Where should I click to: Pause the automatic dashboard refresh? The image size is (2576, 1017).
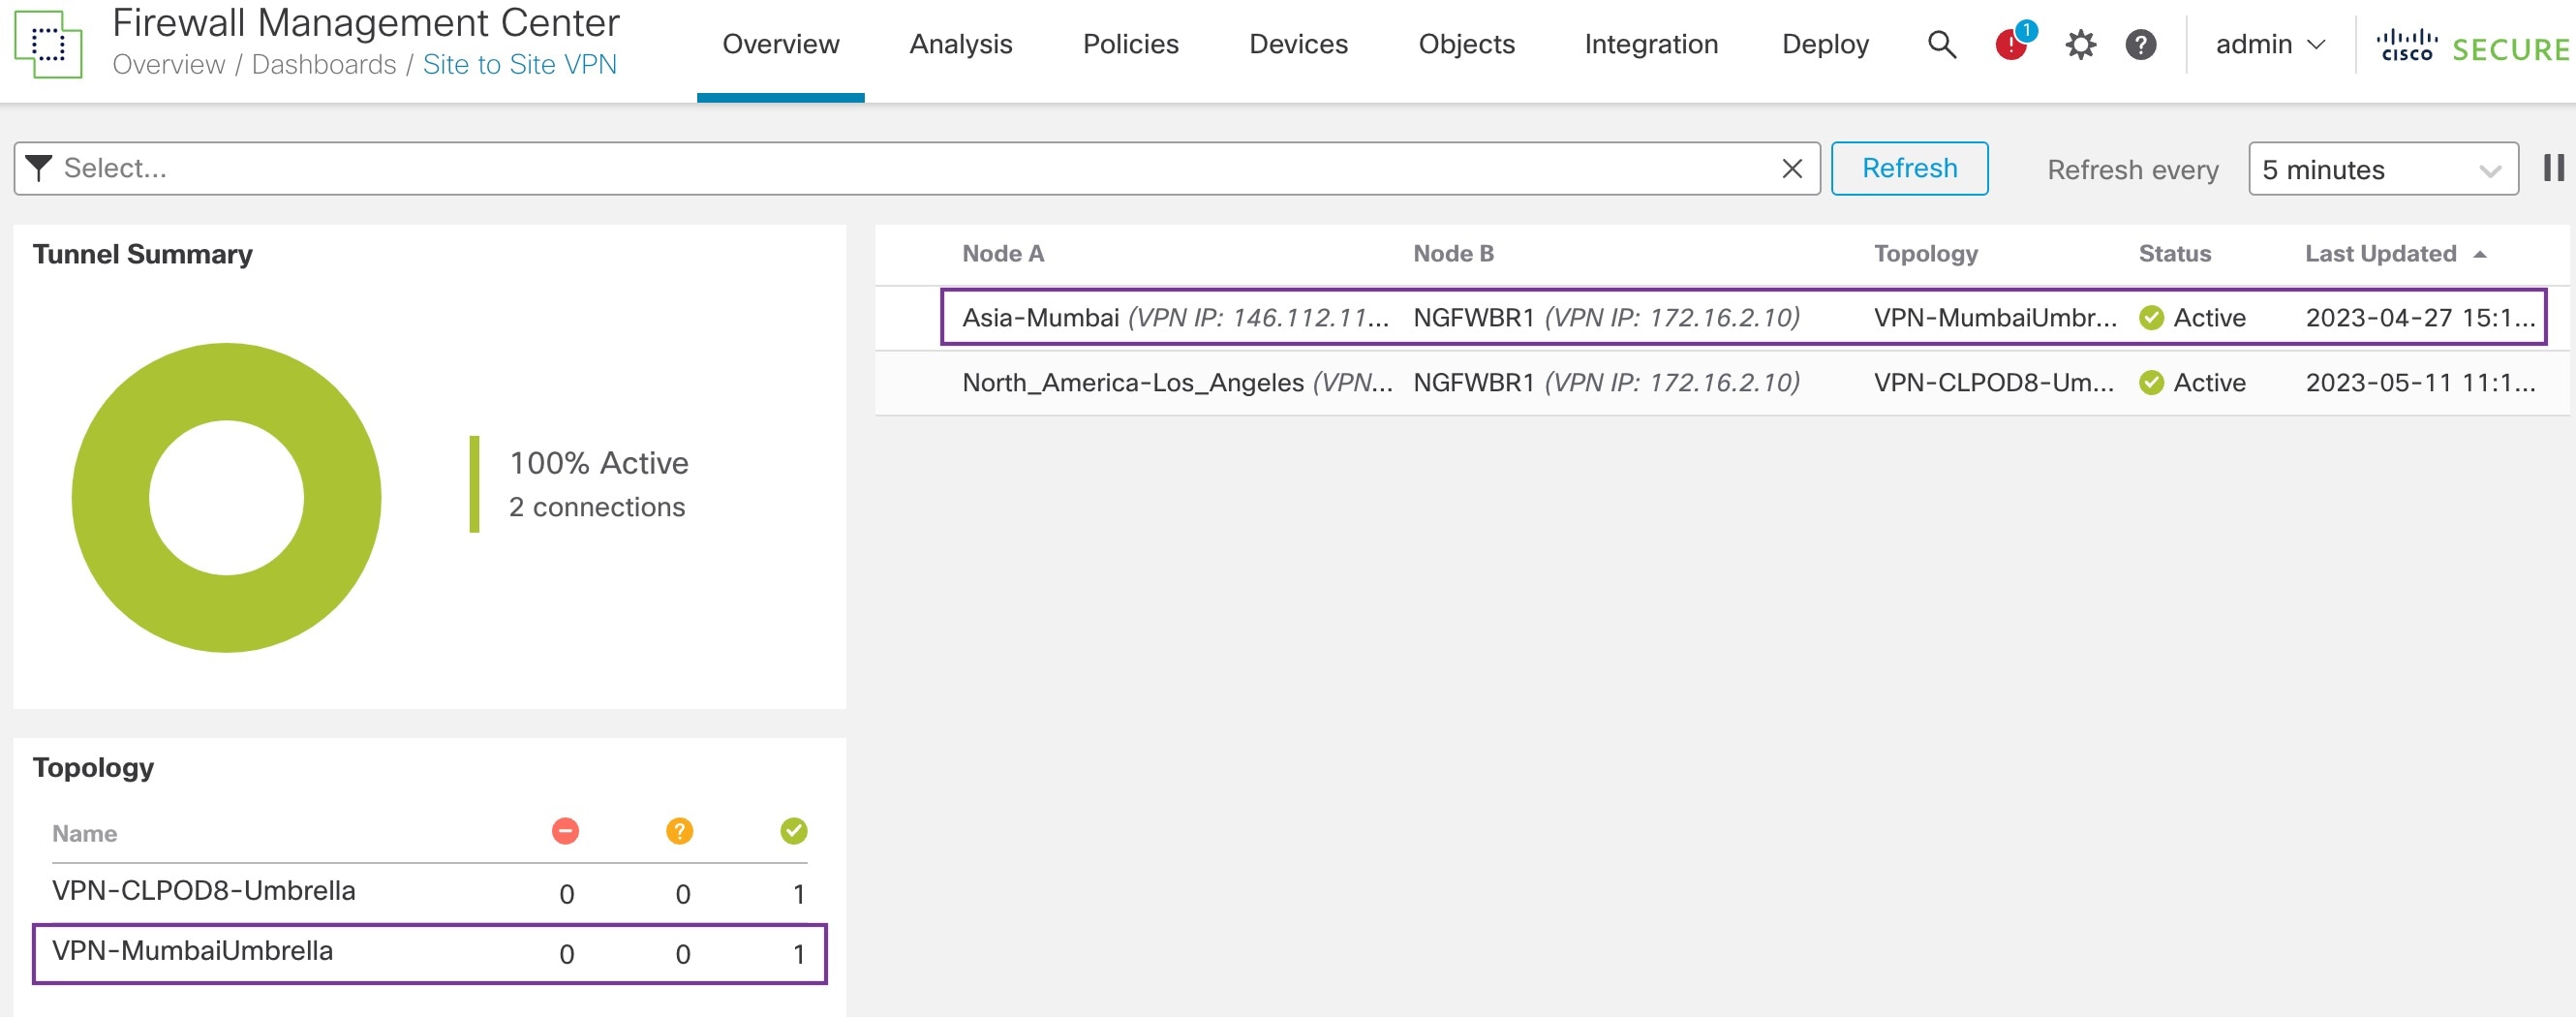pyautogui.click(x=2556, y=168)
